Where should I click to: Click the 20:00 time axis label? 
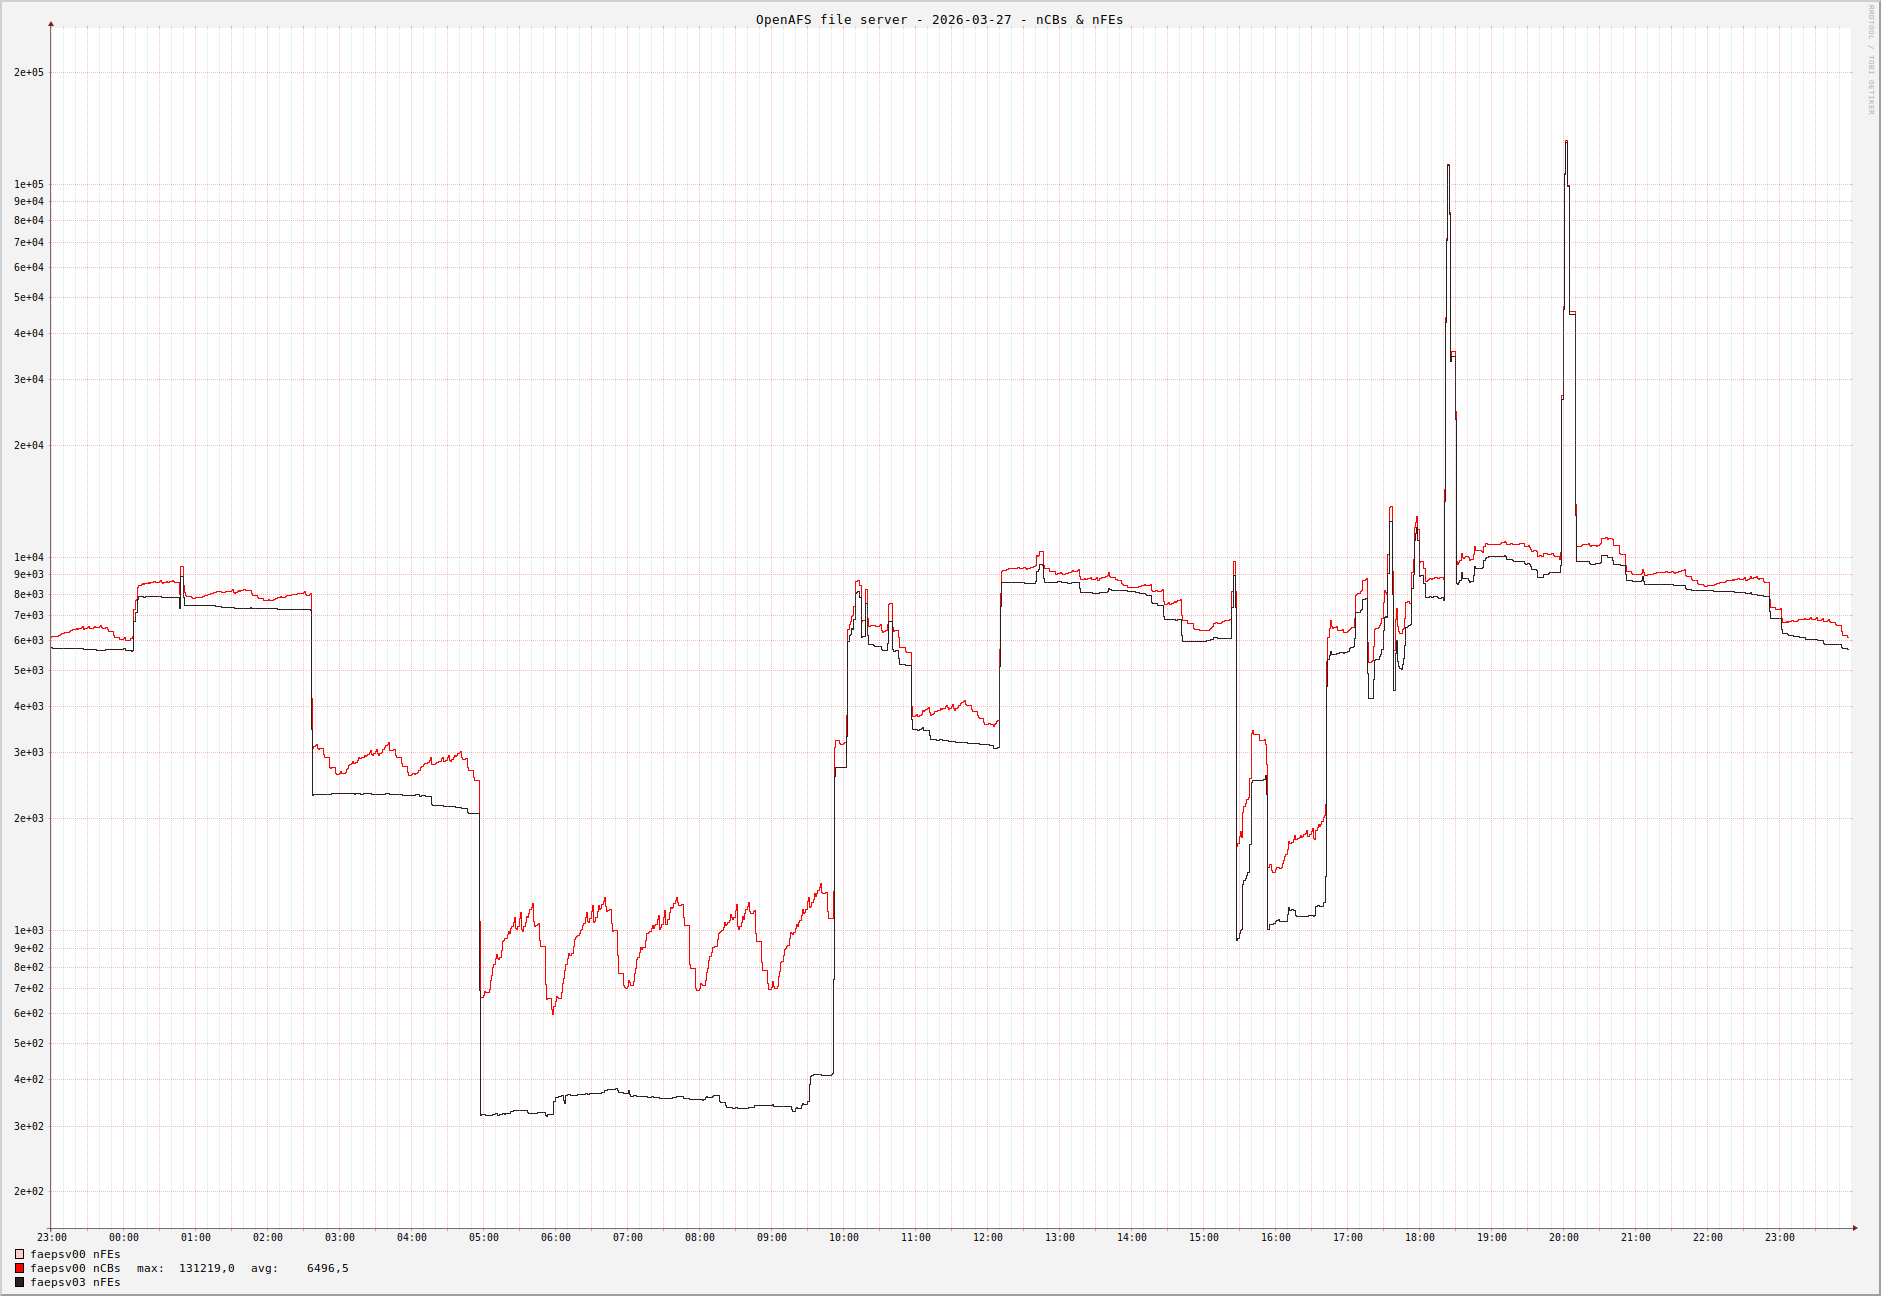[1563, 1238]
